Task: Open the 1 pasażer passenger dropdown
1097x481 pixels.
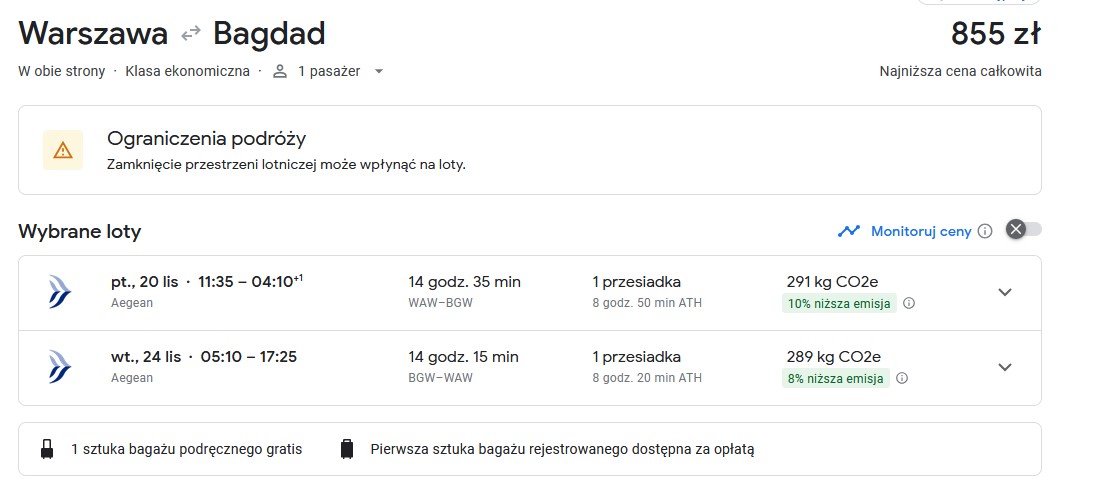Action: [x=329, y=71]
